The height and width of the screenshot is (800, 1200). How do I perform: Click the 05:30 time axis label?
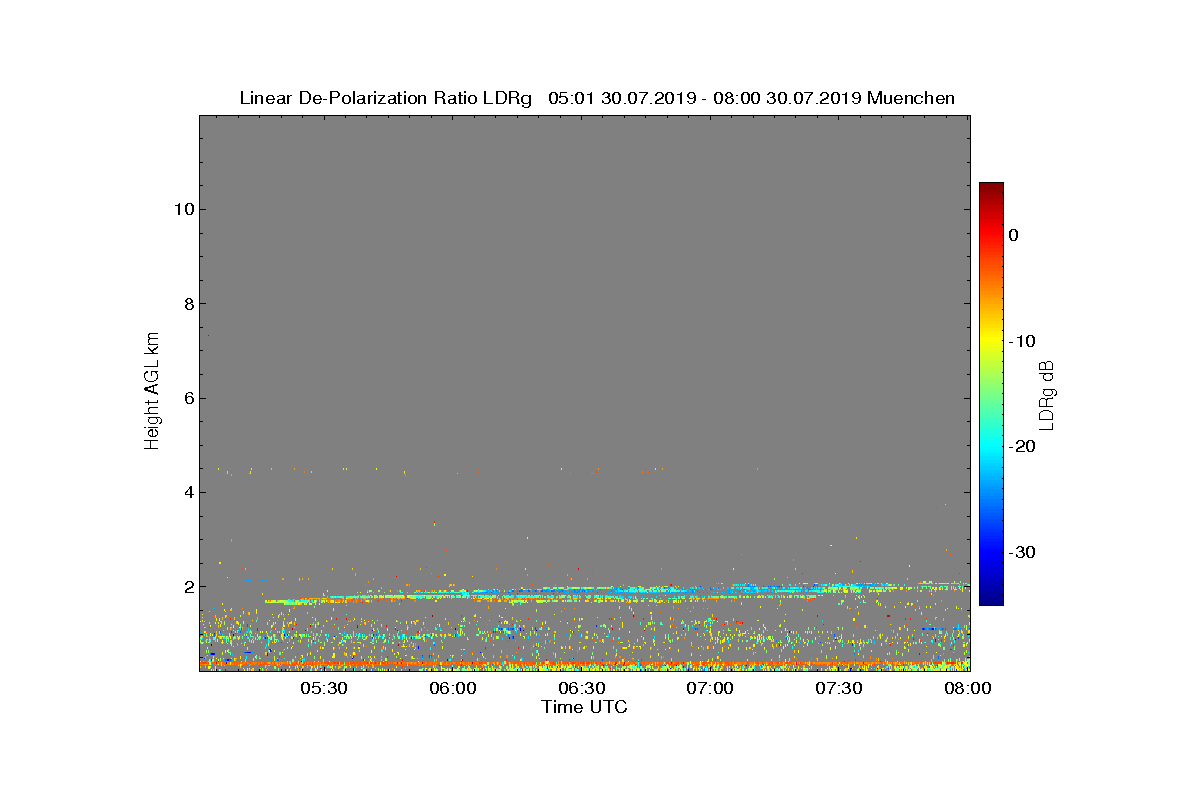click(324, 689)
